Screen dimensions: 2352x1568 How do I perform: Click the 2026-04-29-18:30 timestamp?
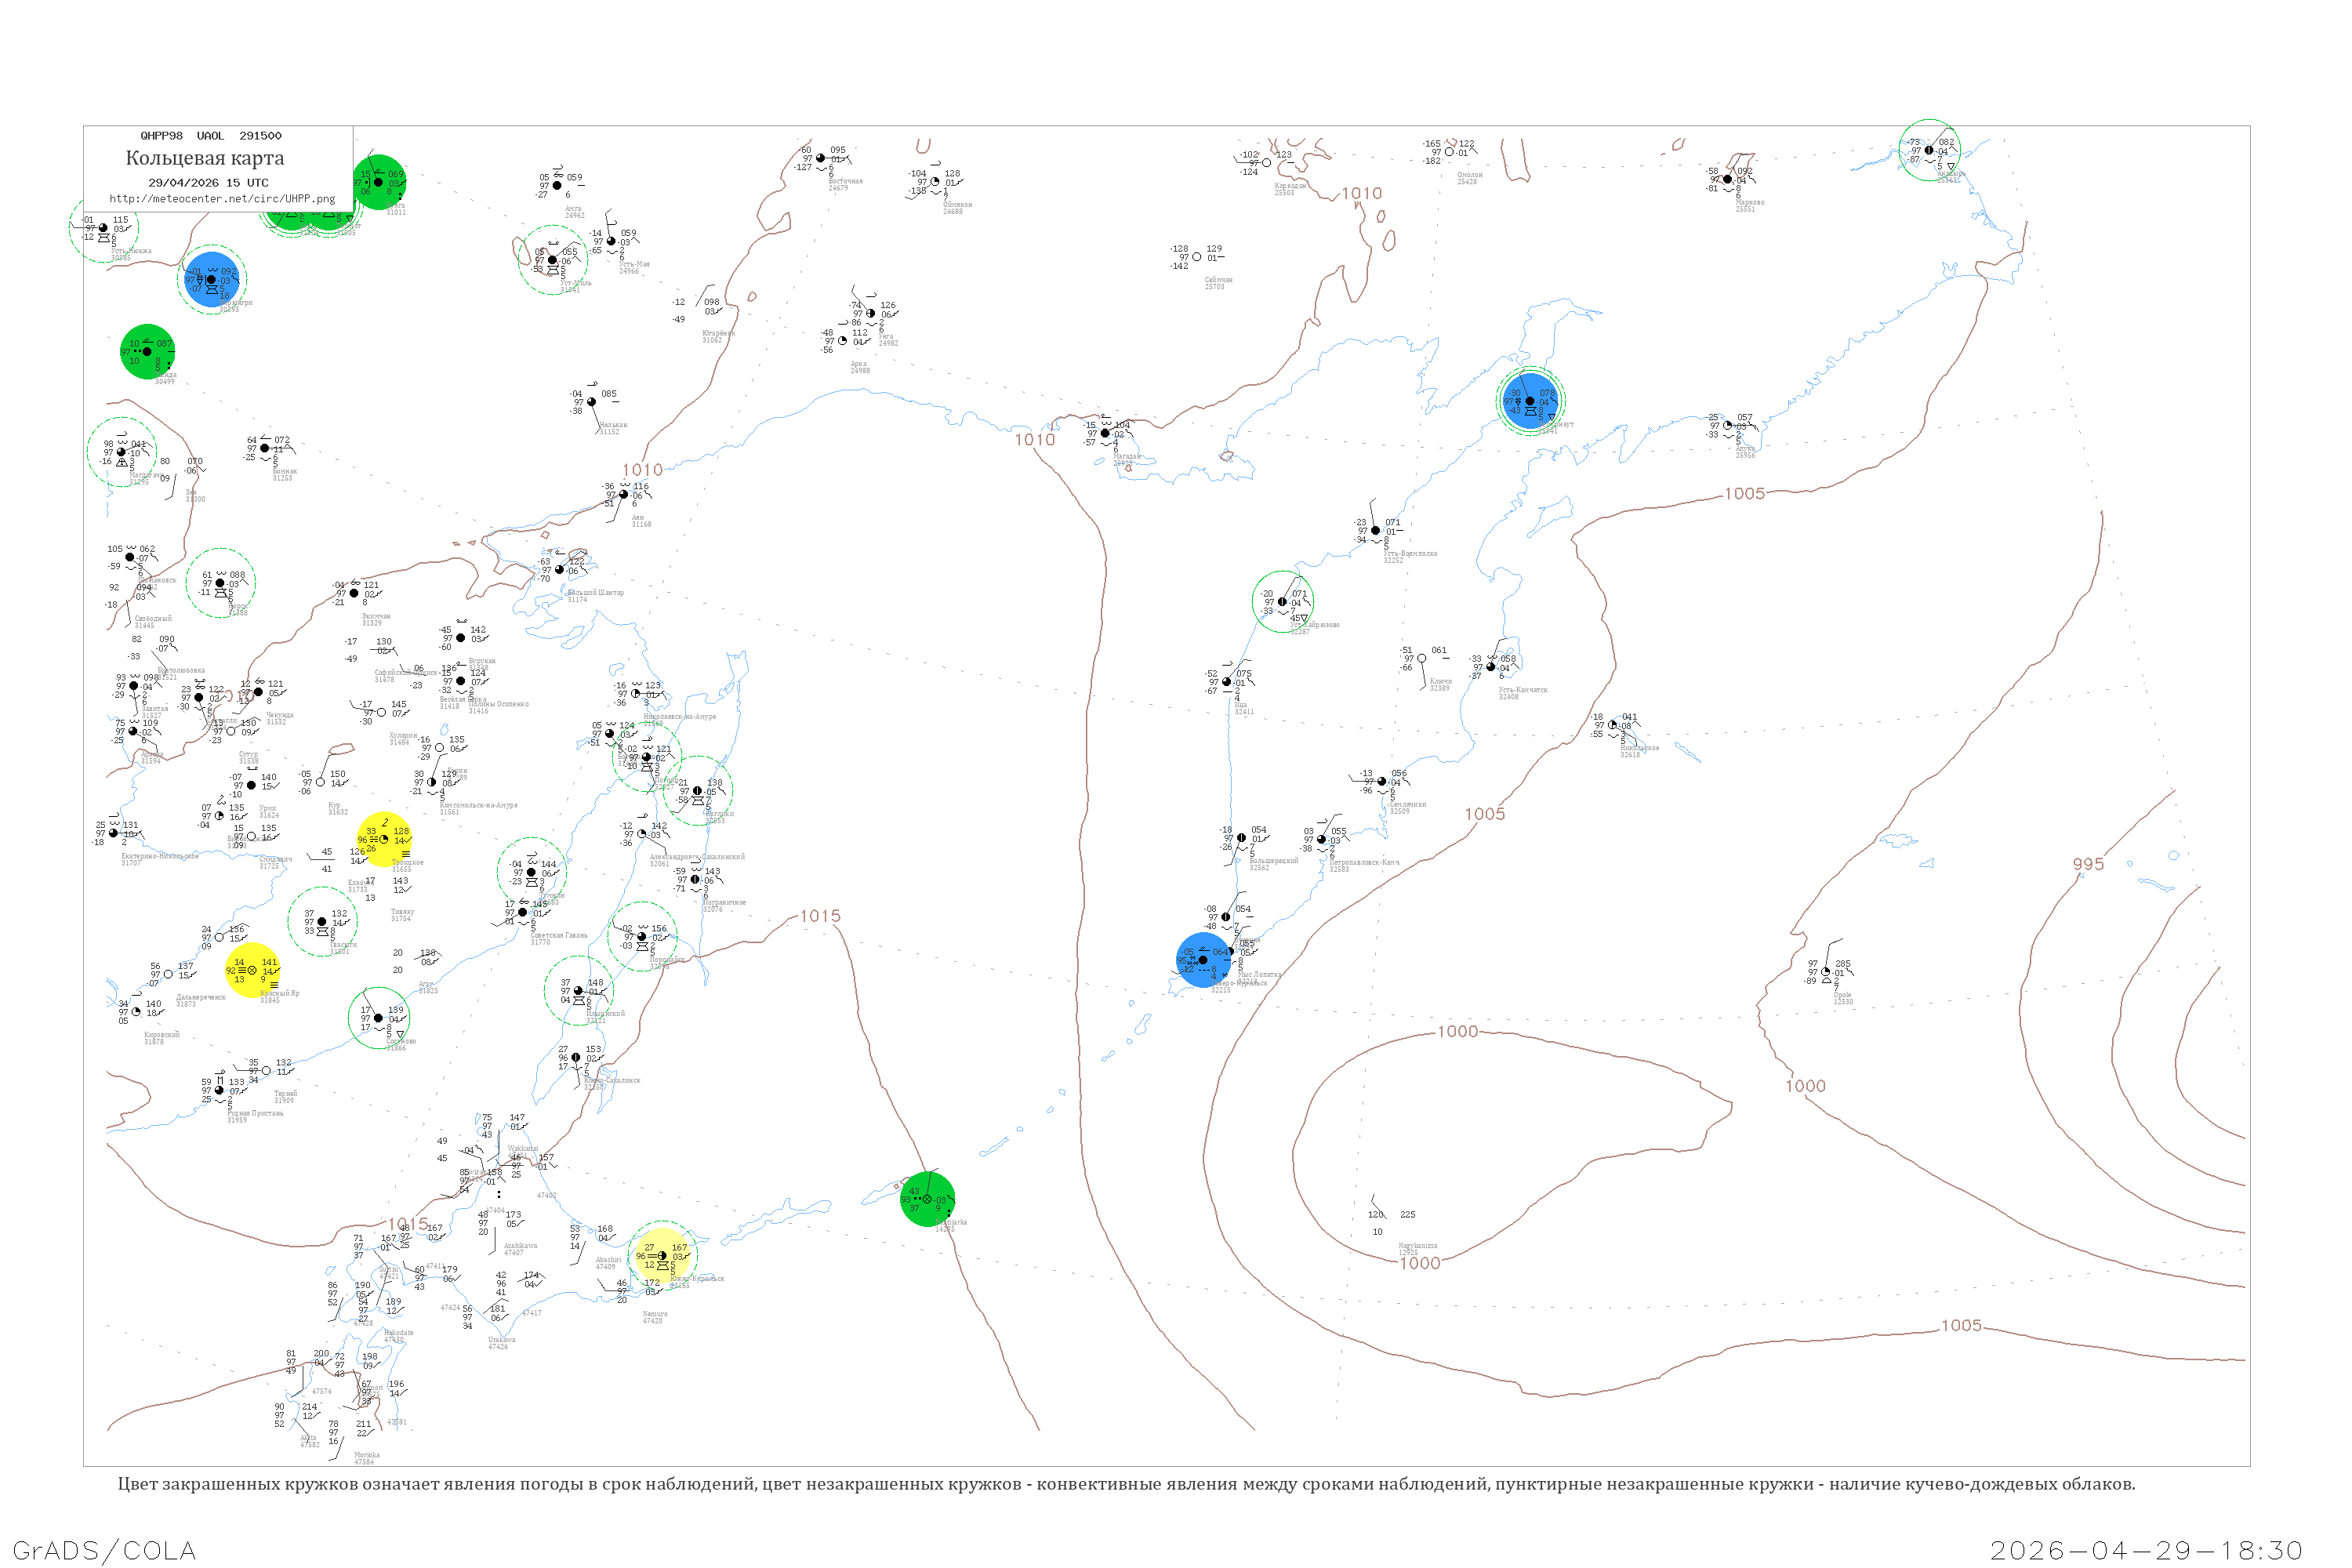tap(2146, 1551)
